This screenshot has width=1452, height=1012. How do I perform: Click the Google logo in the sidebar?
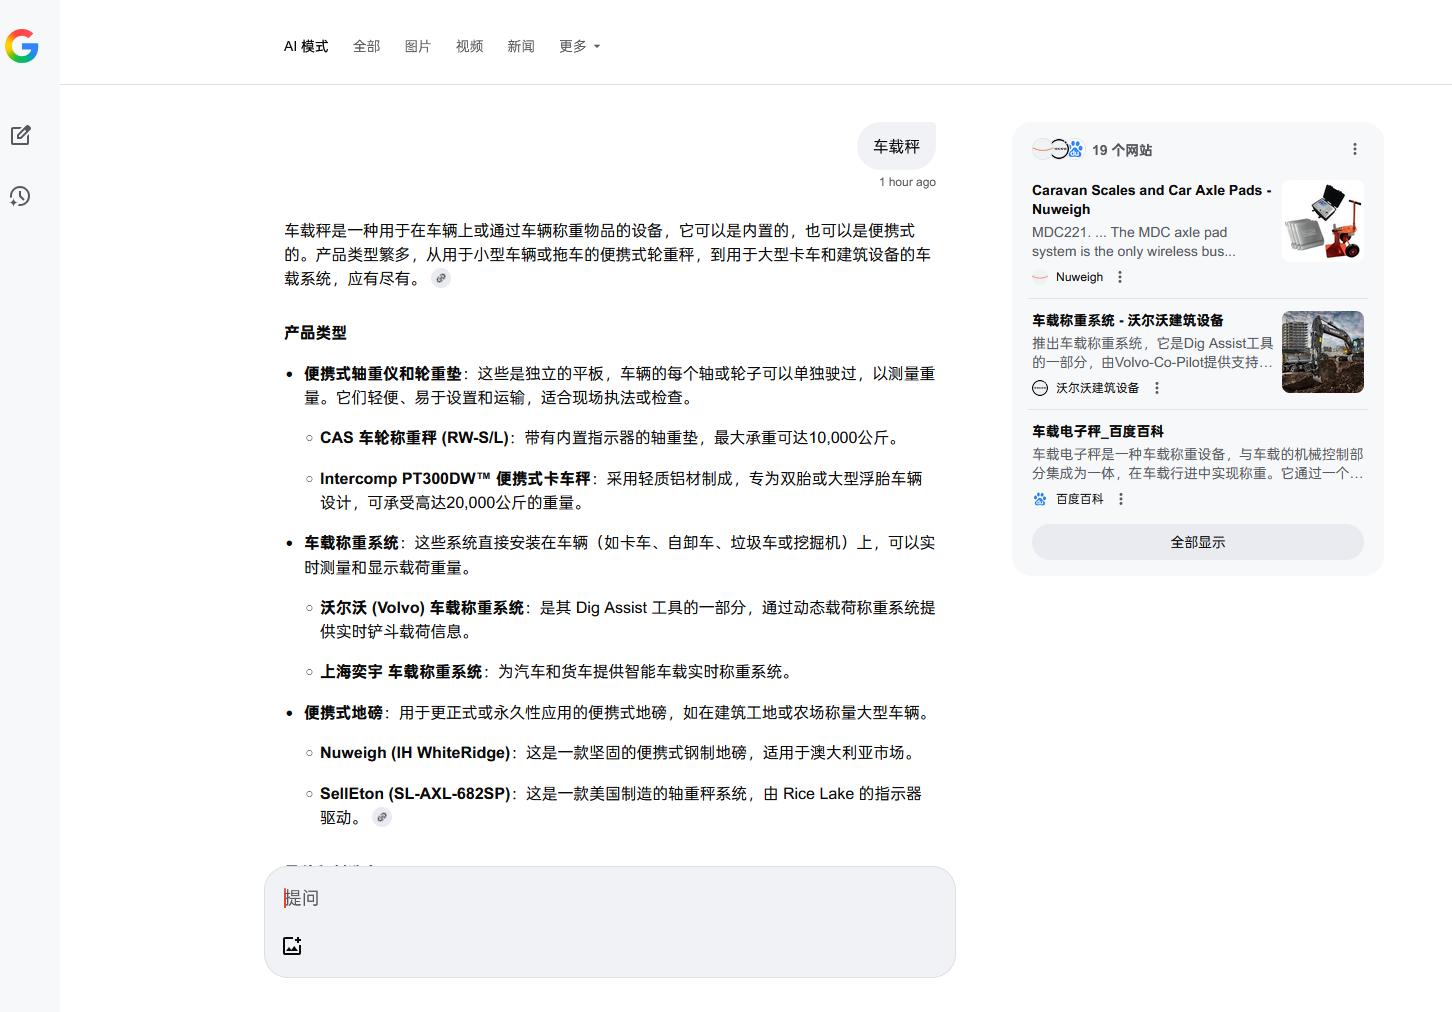pos(22,46)
